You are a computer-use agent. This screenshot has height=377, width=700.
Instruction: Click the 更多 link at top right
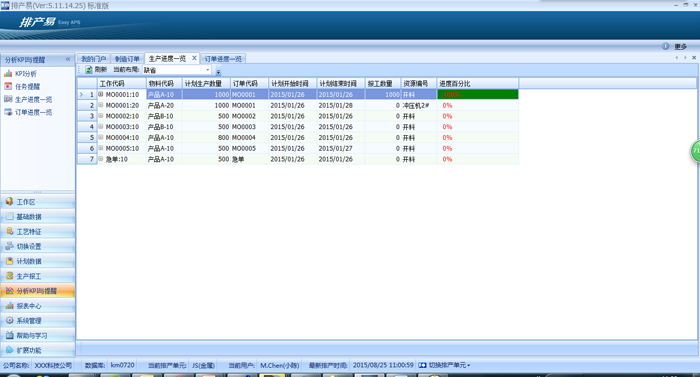680,46
